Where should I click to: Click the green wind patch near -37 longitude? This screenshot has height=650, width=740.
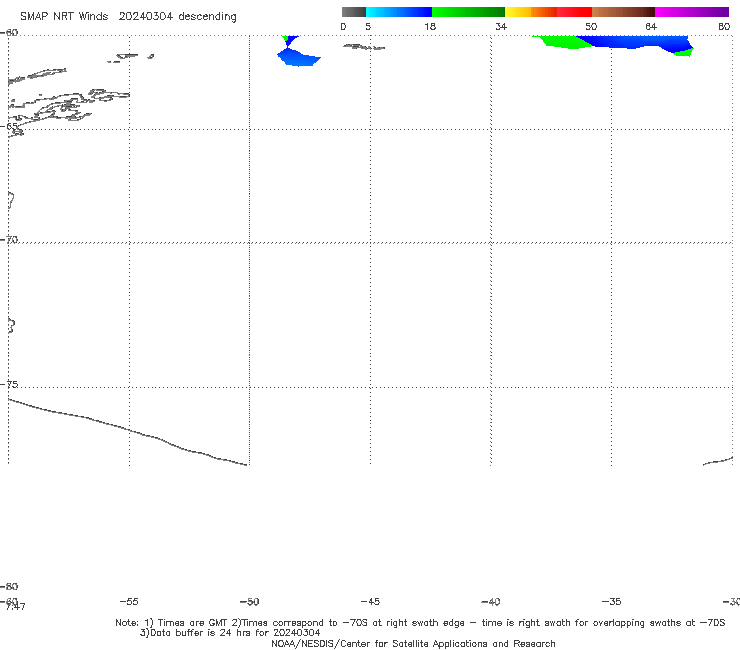(562, 42)
